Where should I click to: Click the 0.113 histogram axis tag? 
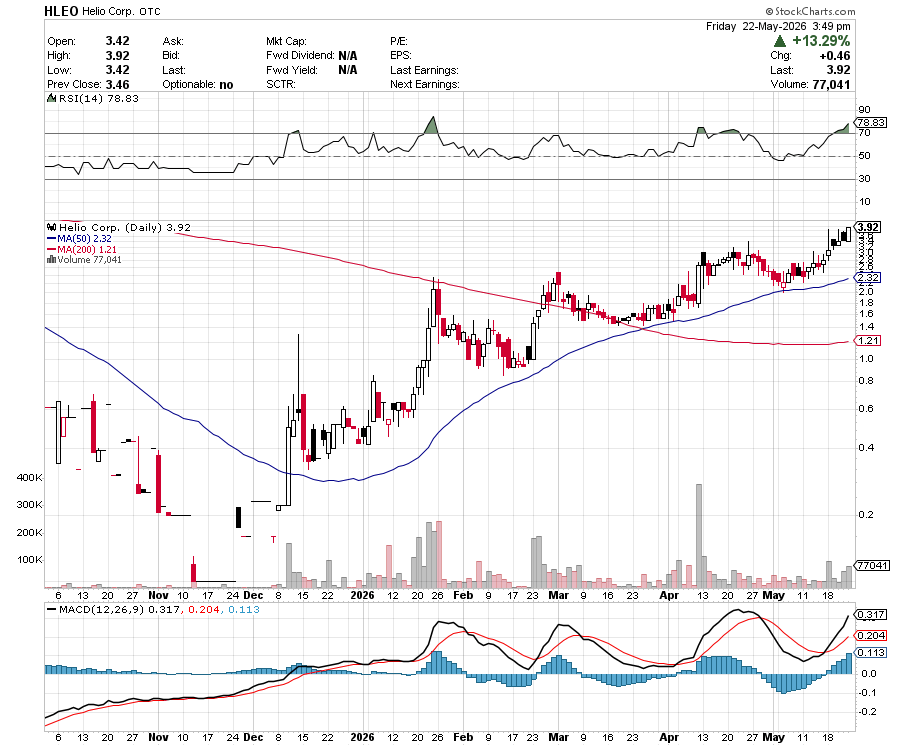click(871, 652)
